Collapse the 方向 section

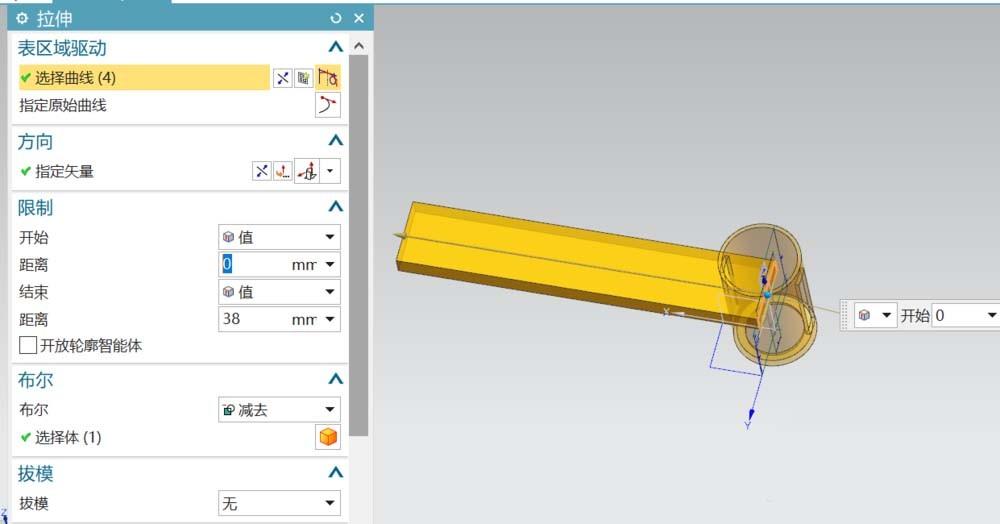point(335,140)
